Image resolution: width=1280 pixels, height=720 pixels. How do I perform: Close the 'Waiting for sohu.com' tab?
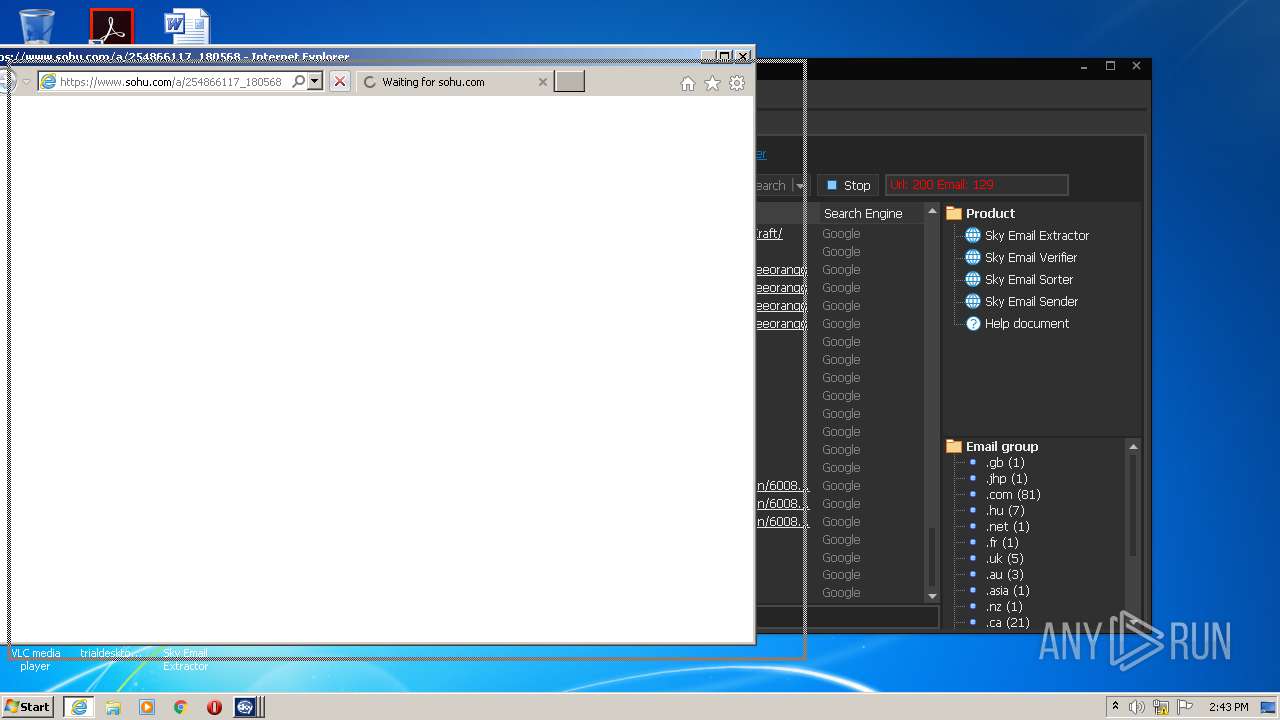tap(543, 82)
